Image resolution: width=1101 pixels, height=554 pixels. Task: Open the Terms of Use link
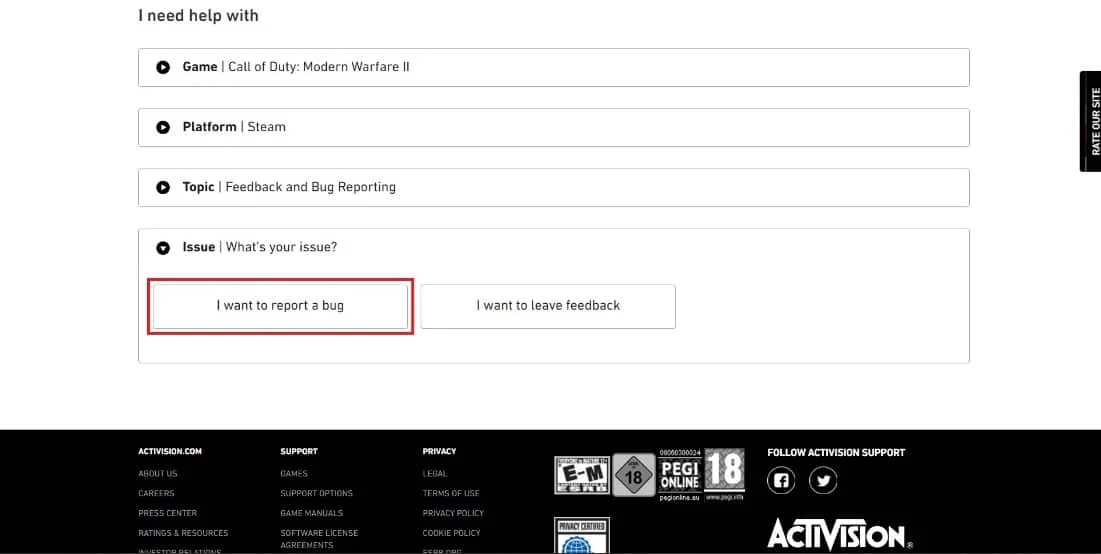pos(451,494)
